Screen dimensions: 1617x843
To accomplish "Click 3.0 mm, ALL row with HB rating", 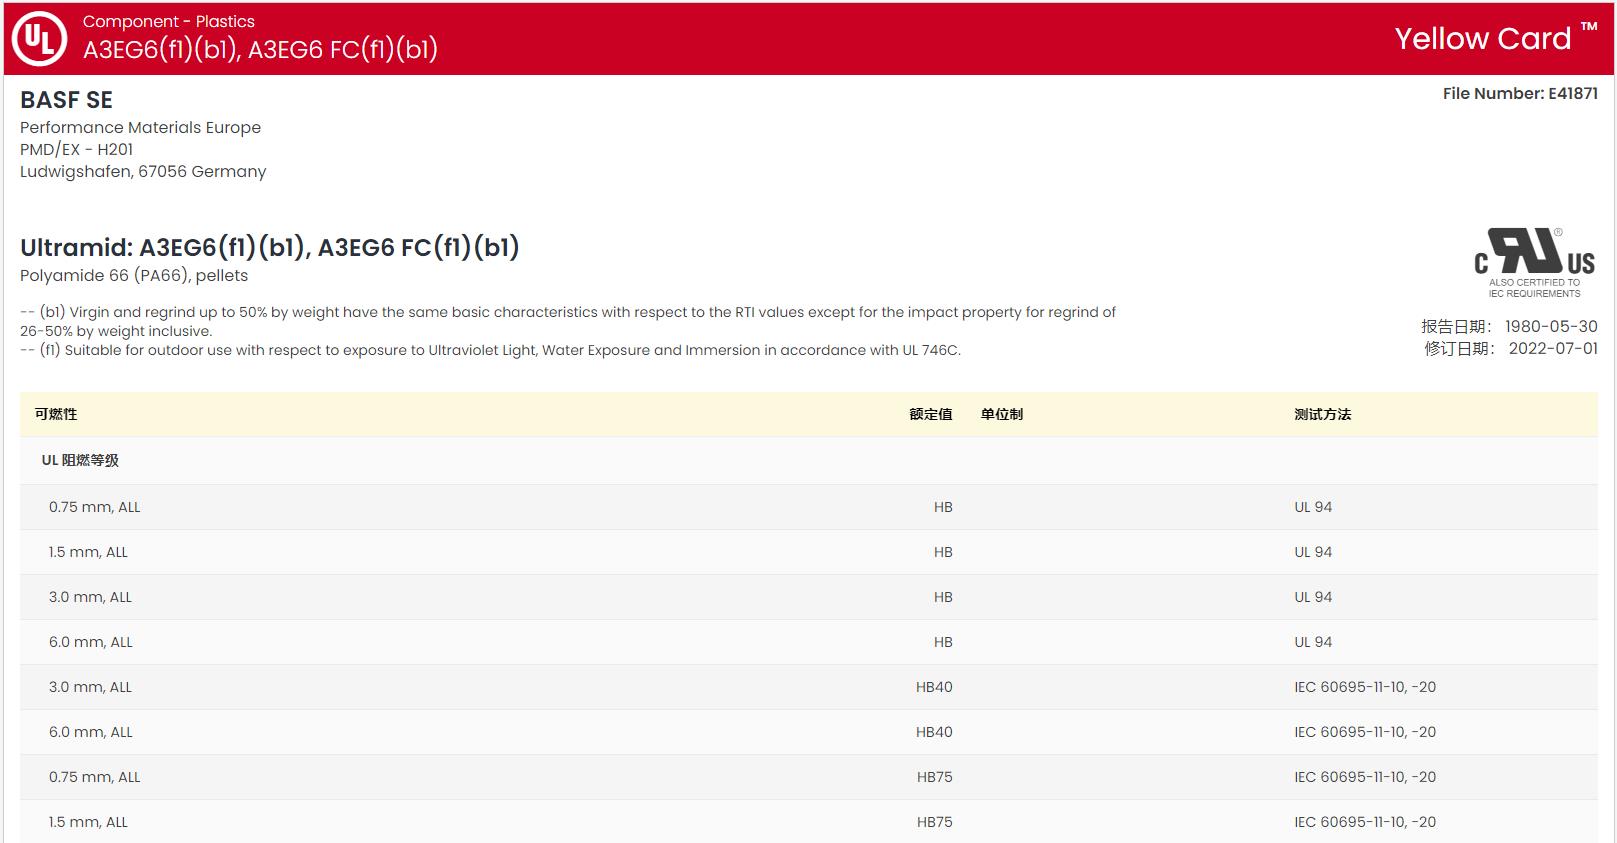I will click(809, 597).
